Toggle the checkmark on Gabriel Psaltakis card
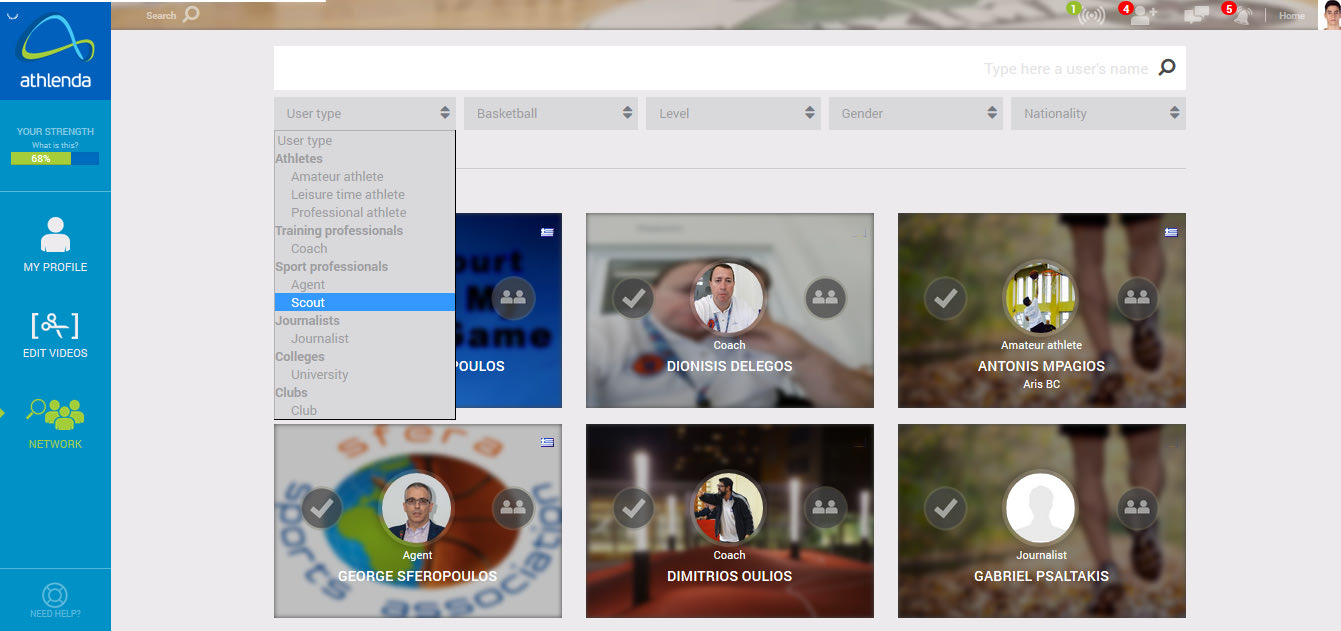 (x=945, y=508)
